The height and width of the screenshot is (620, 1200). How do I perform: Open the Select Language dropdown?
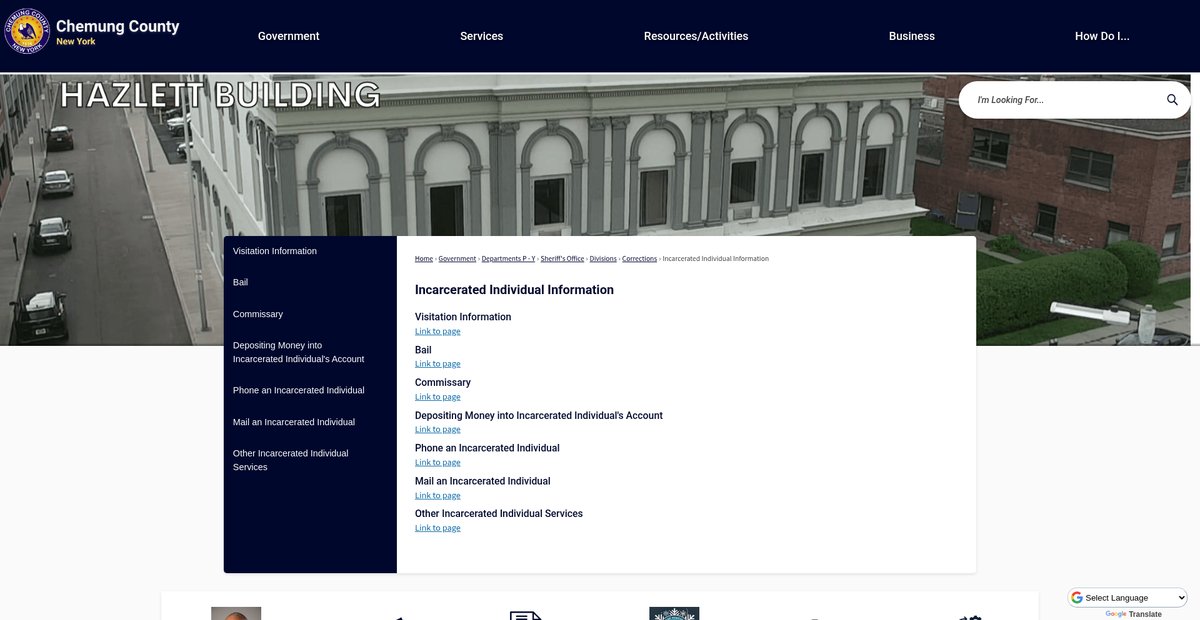click(1128, 597)
